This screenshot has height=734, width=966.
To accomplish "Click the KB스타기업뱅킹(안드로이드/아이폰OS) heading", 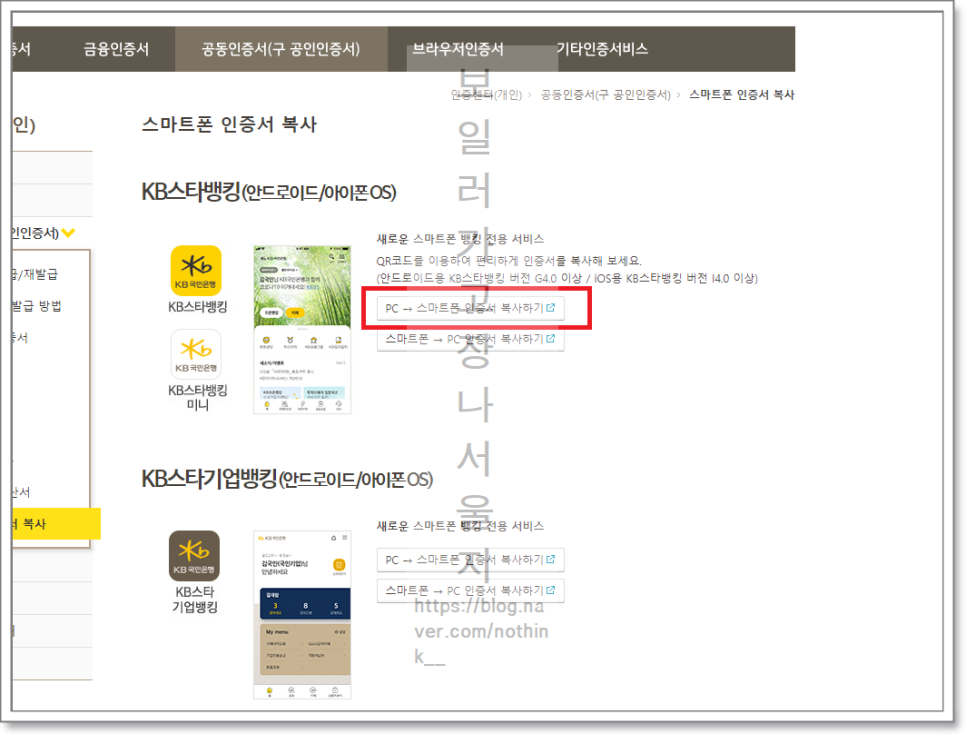I will [287, 479].
